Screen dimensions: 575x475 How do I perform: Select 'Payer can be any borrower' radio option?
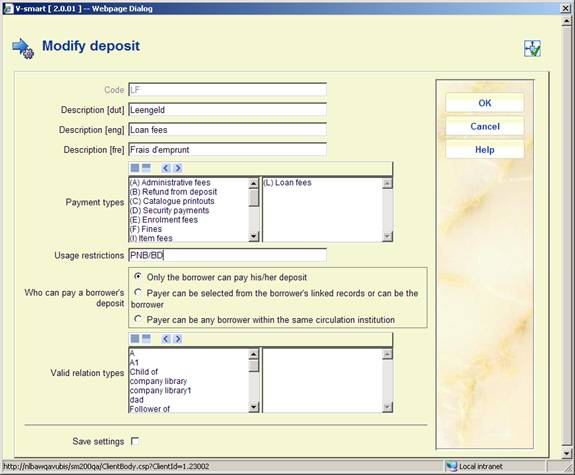pyautogui.click(x=138, y=319)
